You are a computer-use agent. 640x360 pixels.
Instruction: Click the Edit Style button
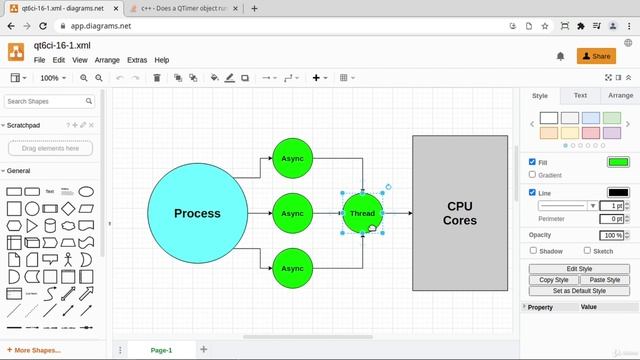click(x=579, y=269)
